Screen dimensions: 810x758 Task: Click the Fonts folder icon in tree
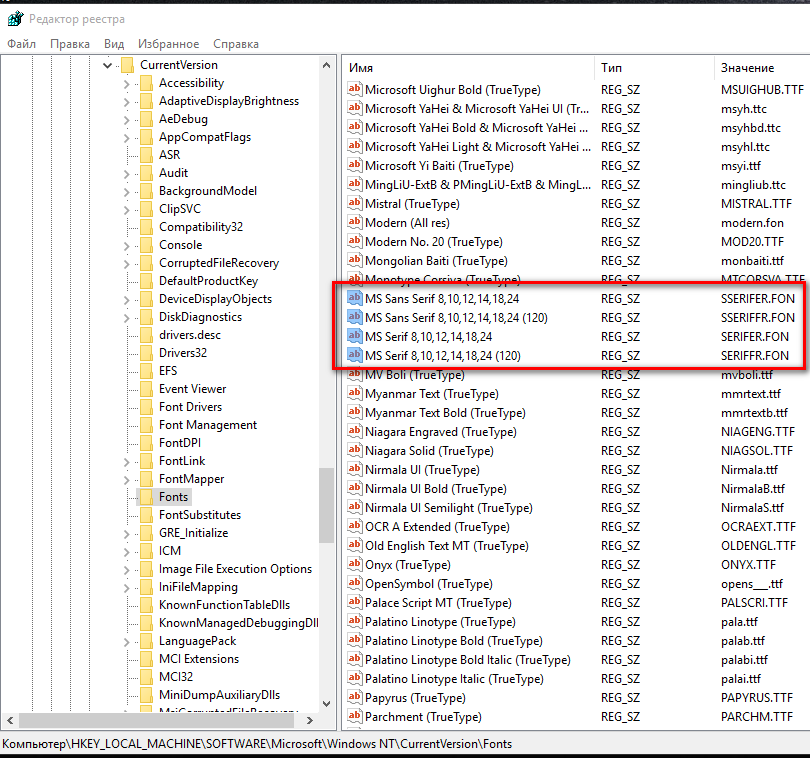pyautogui.click(x=145, y=497)
